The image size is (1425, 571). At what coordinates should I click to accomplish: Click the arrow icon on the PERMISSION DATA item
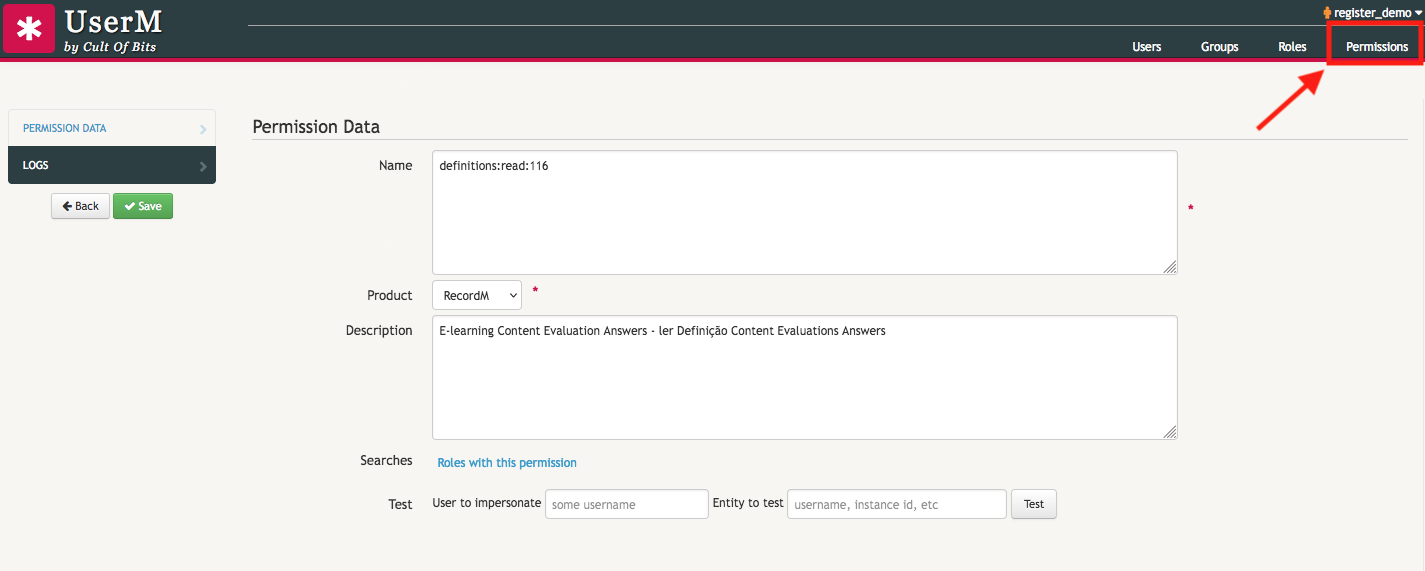(203, 129)
